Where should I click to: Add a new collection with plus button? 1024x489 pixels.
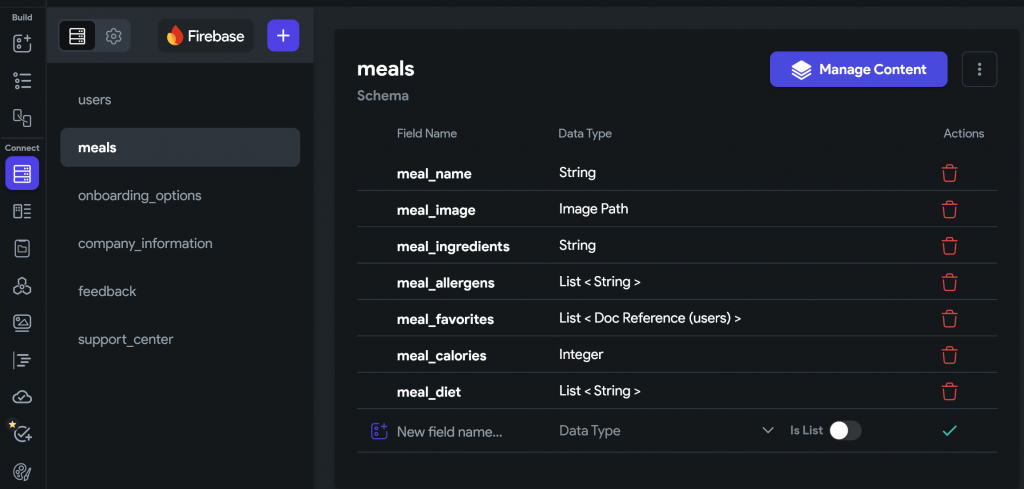pos(283,36)
